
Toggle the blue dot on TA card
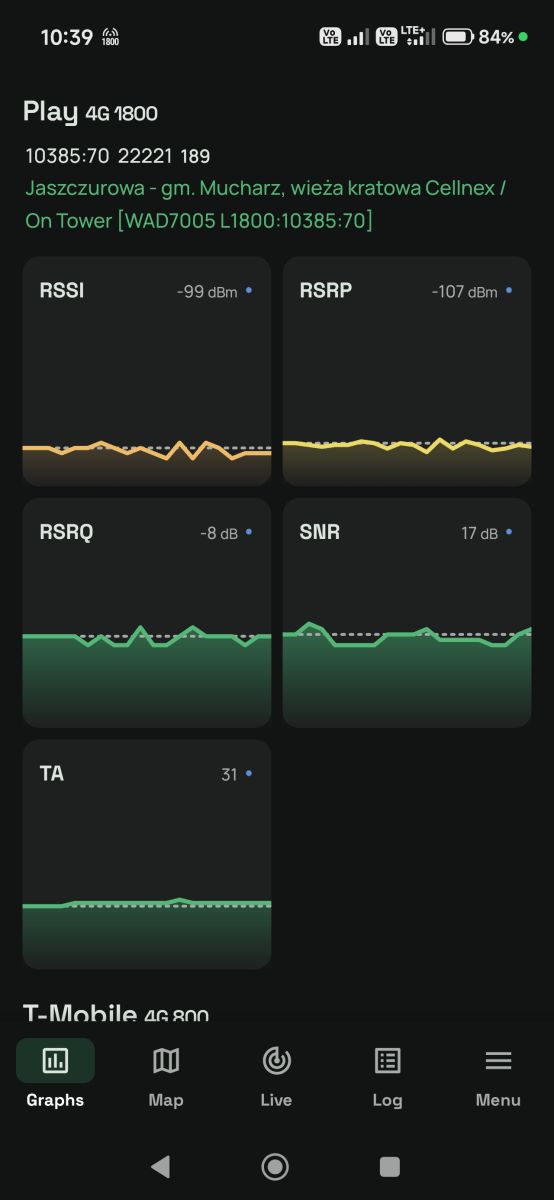point(249,774)
